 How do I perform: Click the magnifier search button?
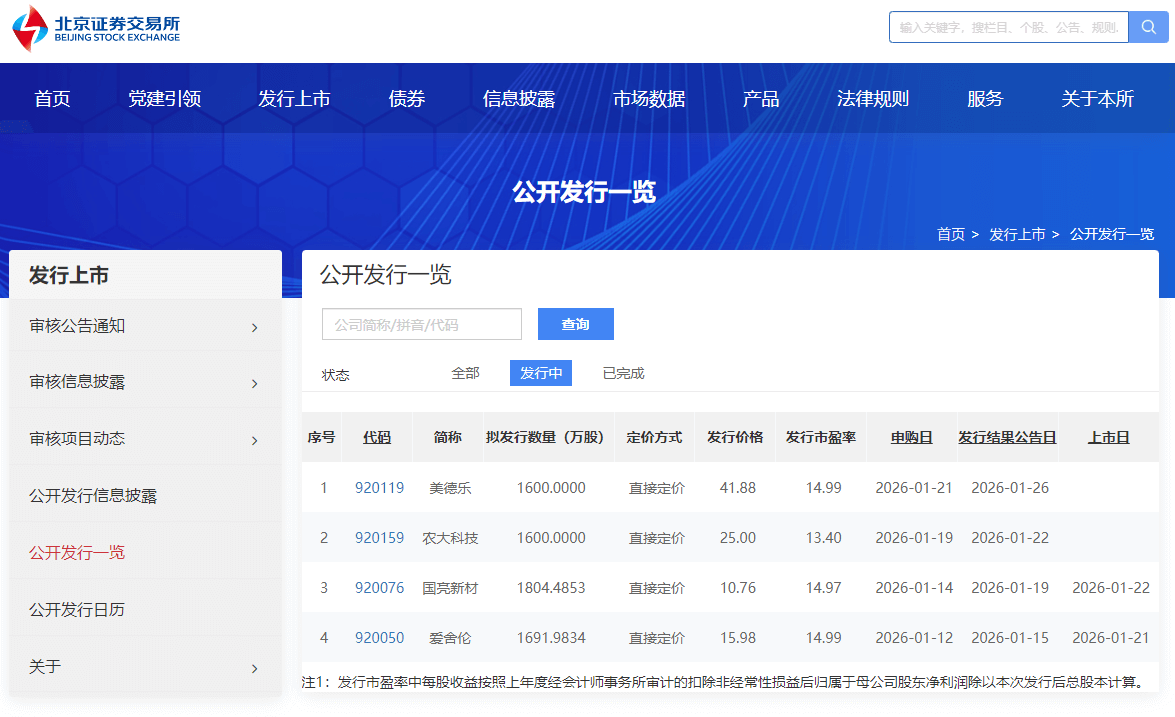pos(1148,27)
